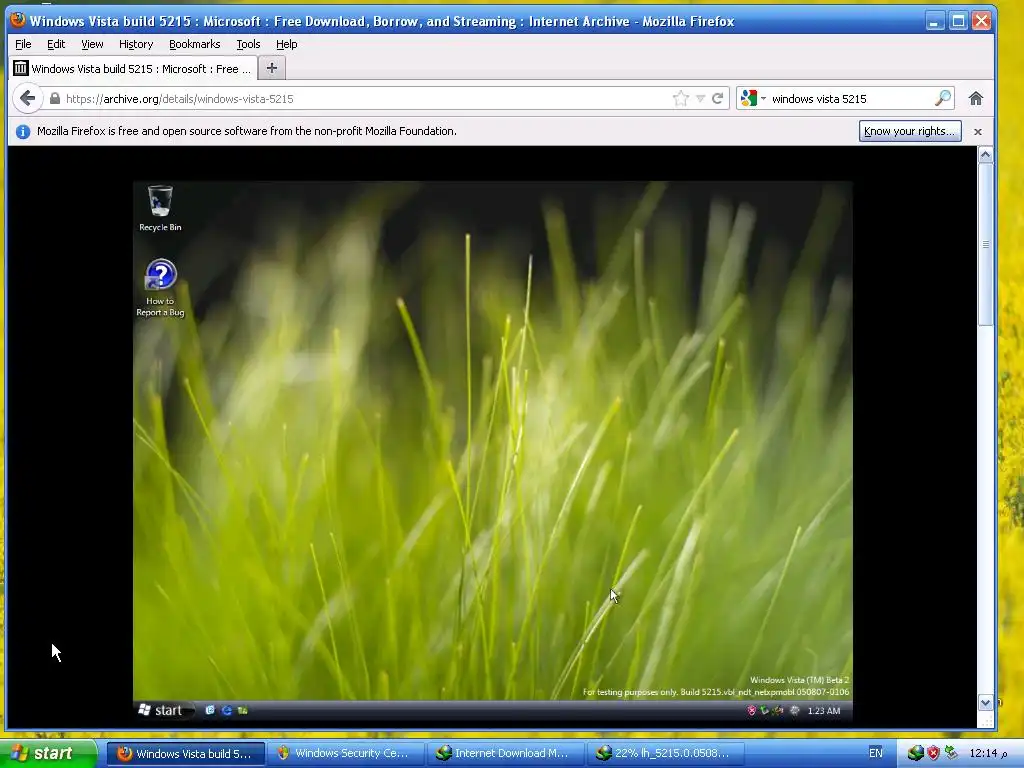Click the How to Report a Bug icon
Screen dimensions: 1024x768
pos(160,288)
